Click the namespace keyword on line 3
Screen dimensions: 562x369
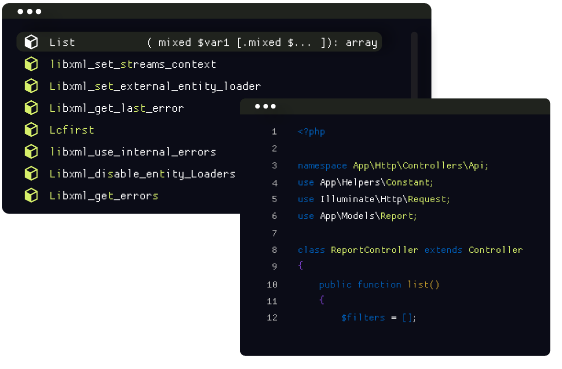(x=322, y=166)
